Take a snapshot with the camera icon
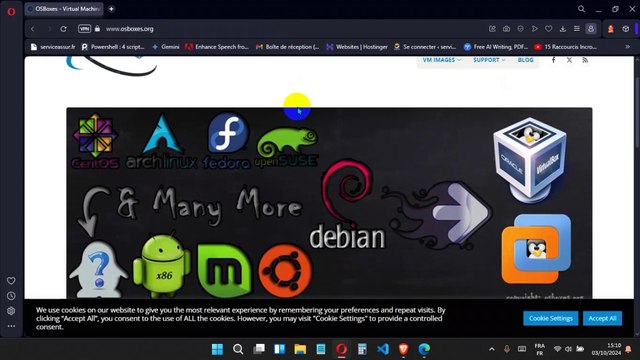Screen dimensions: 640x360 click(x=506, y=29)
